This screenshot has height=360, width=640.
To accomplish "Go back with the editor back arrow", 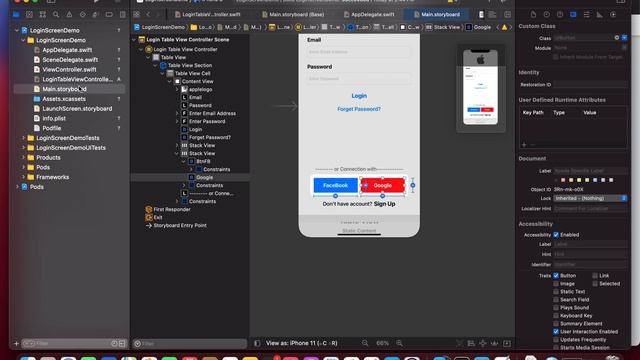I will pos(148,14).
